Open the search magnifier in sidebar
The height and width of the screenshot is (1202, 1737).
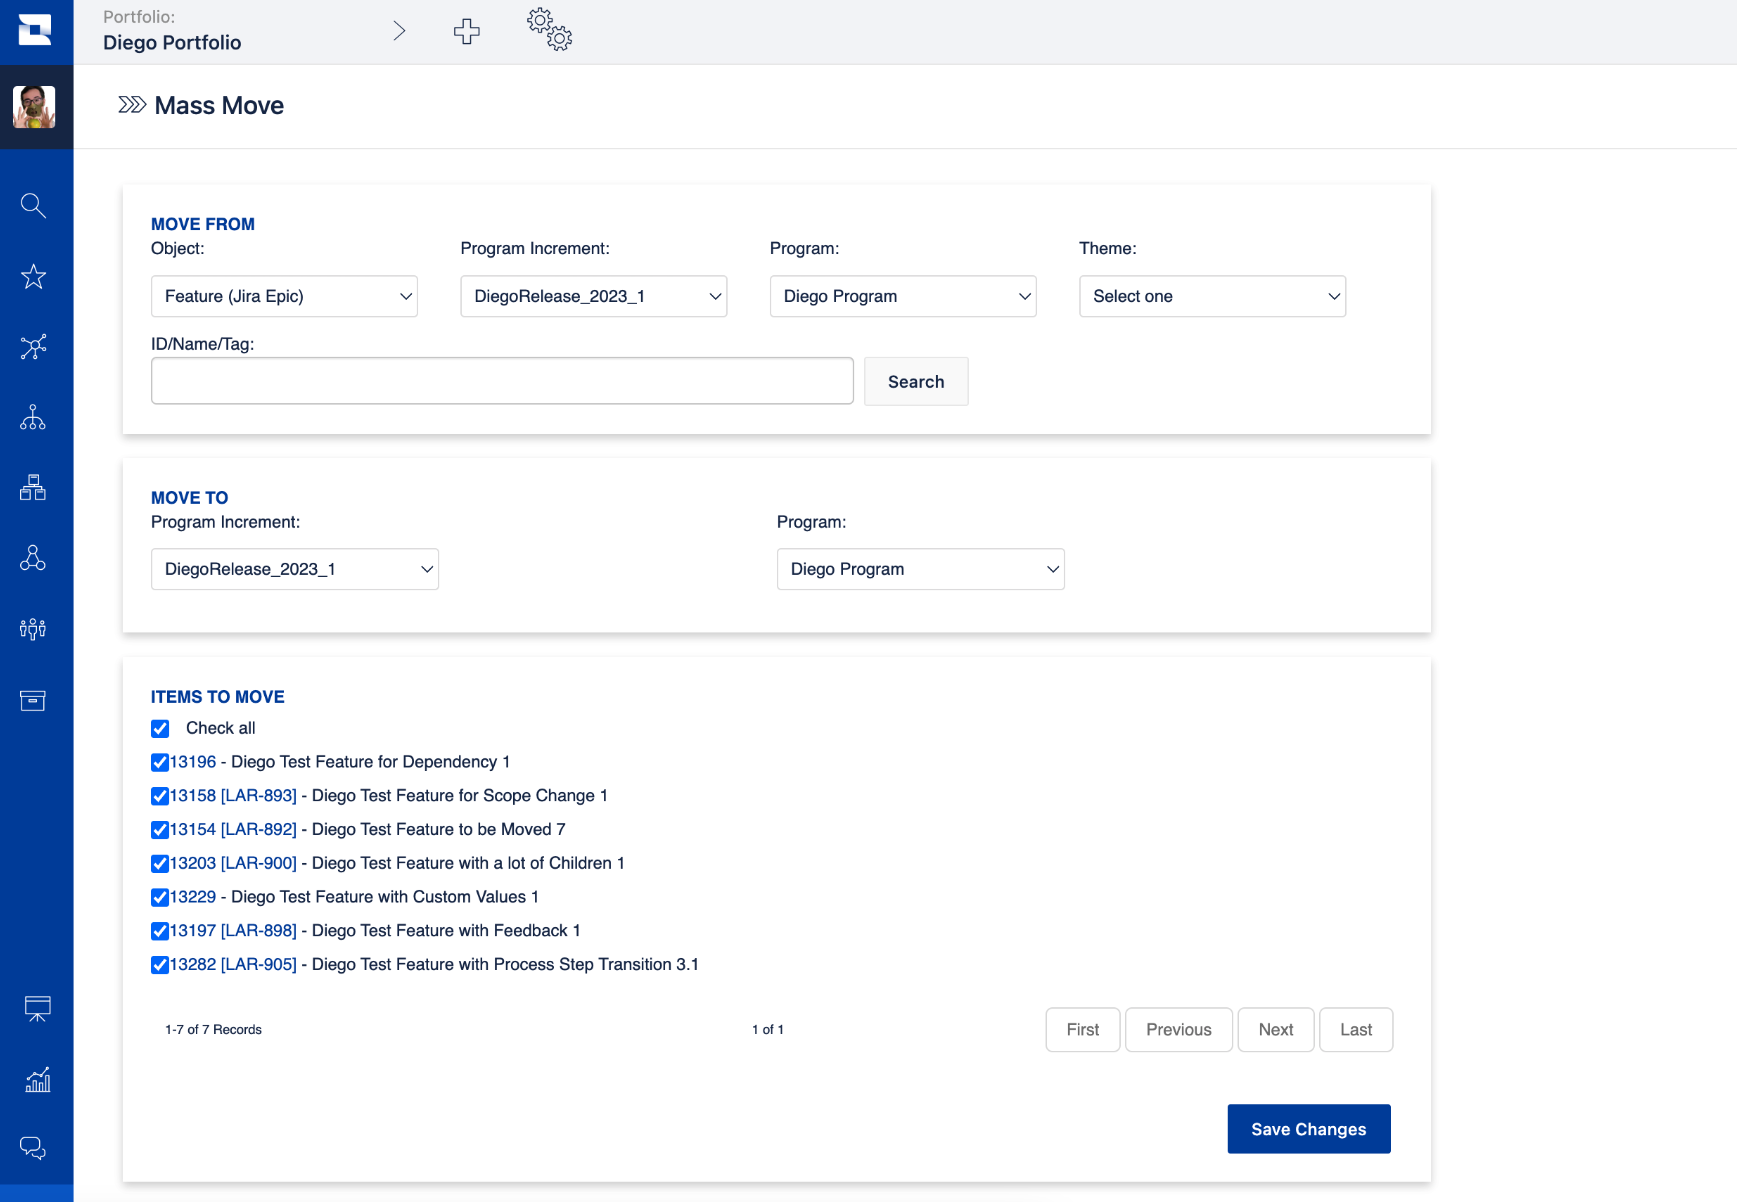(33, 206)
